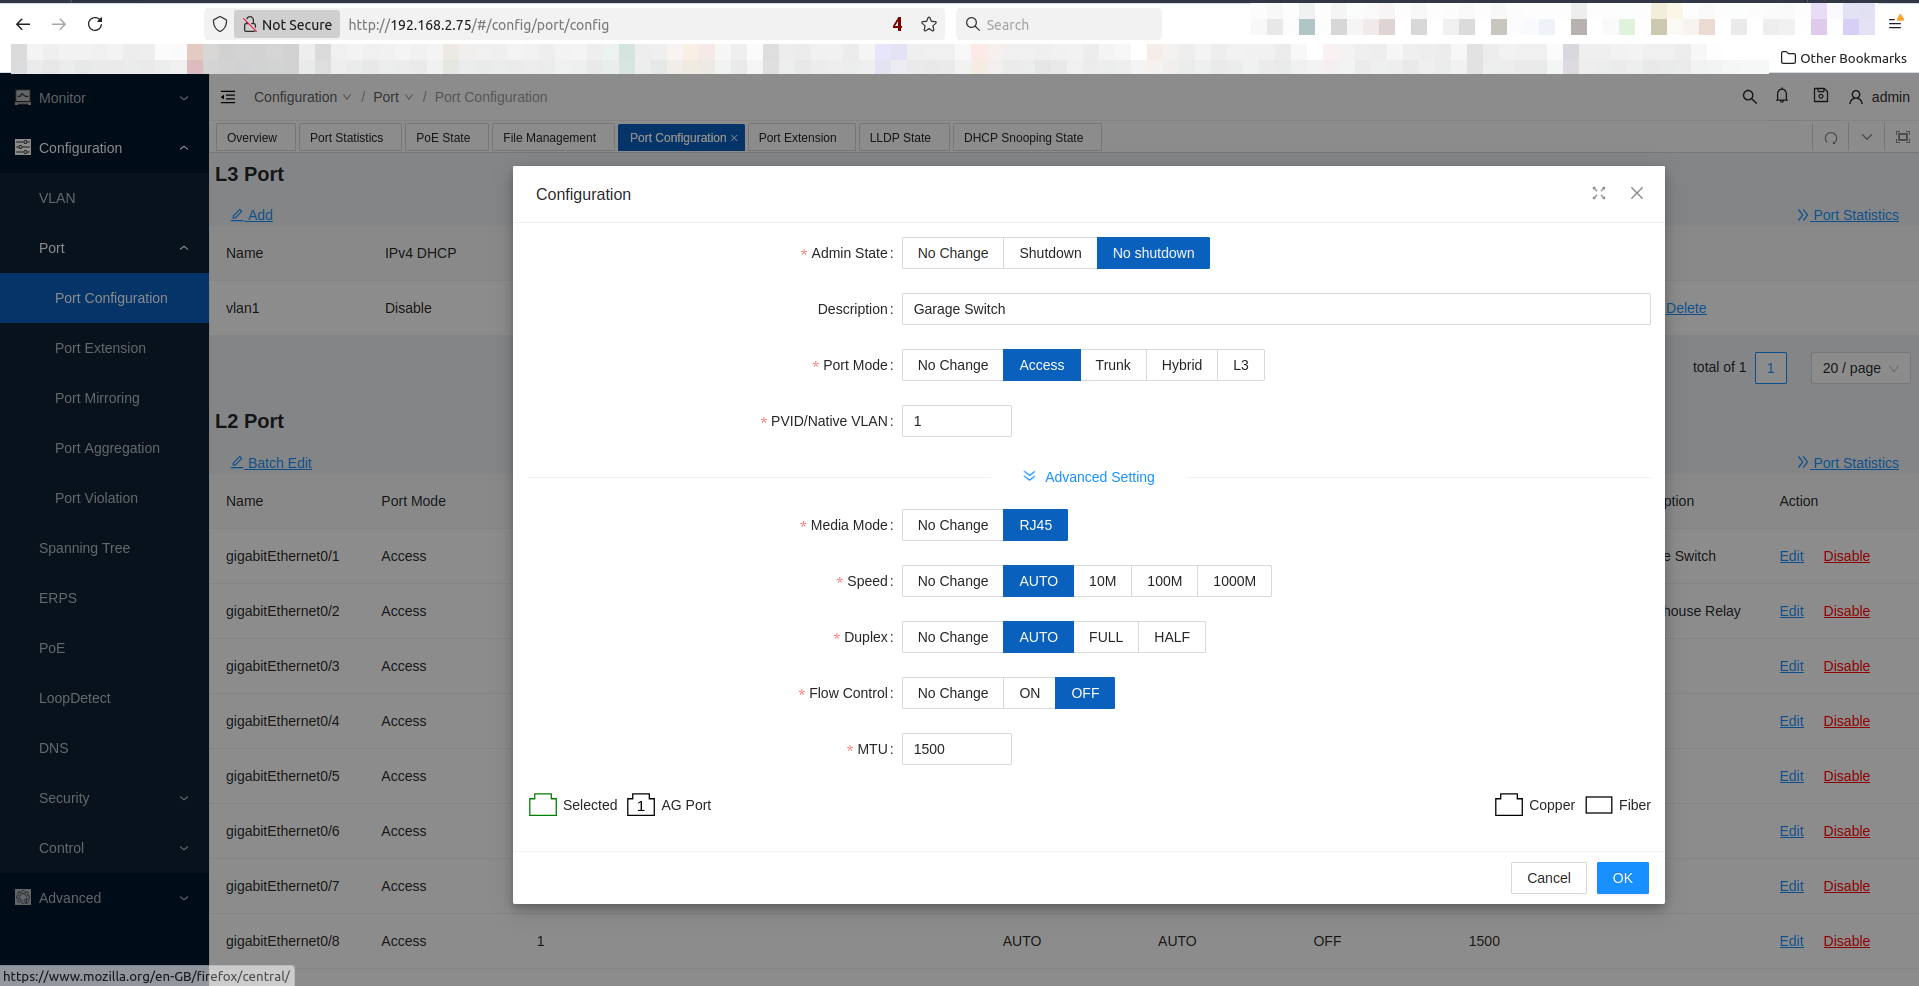The width and height of the screenshot is (1919, 986).
Task: Click the fullscreen icon right of the tab bar
Action: click(1903, 137)
